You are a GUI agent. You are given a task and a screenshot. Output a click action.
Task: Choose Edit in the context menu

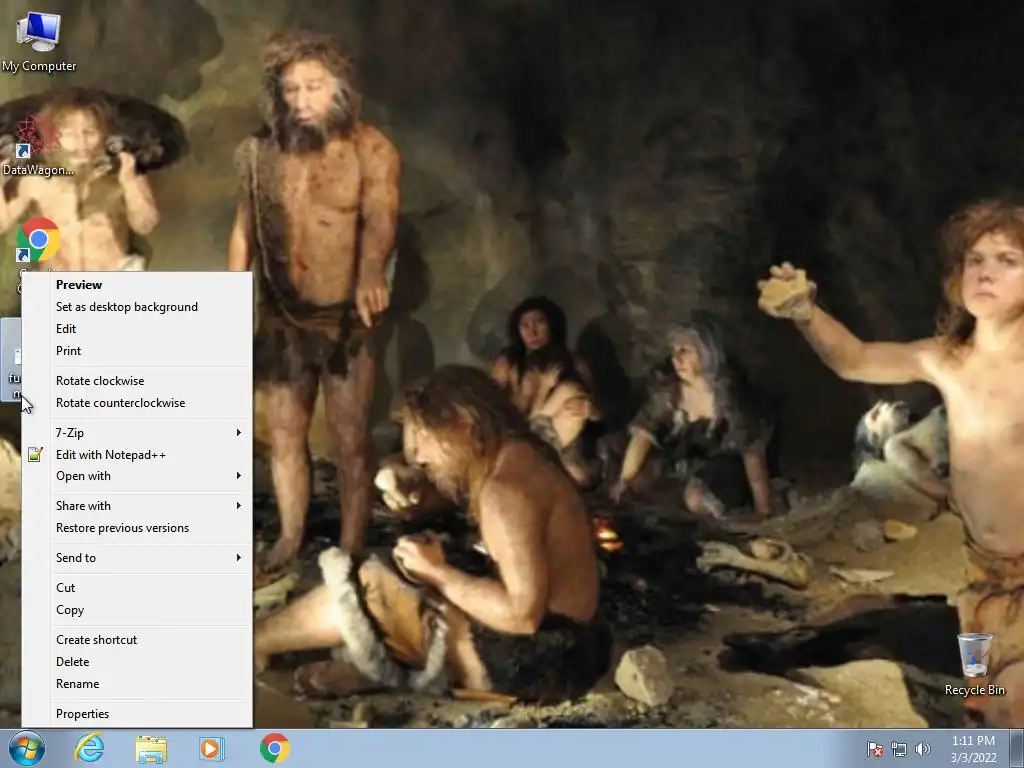coord(137,329)
